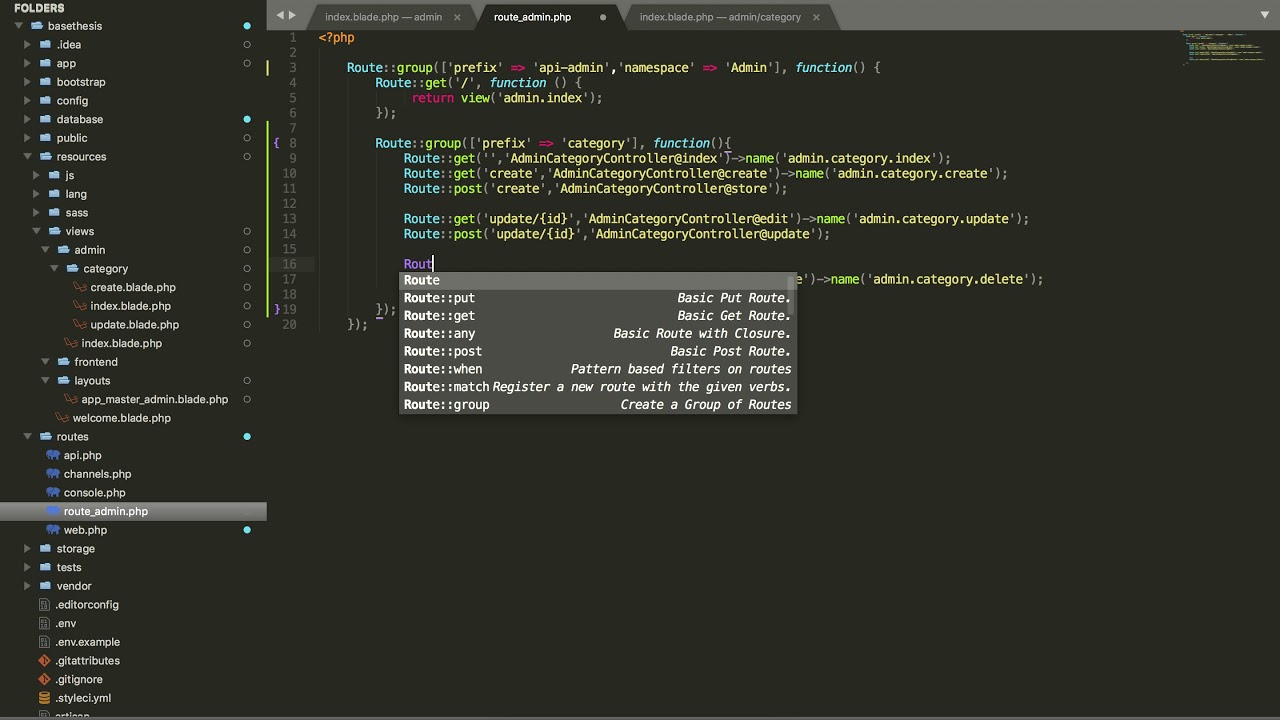
Task: Click the sass folder icon
Action: pyautogui.click(x=54, y=213)
